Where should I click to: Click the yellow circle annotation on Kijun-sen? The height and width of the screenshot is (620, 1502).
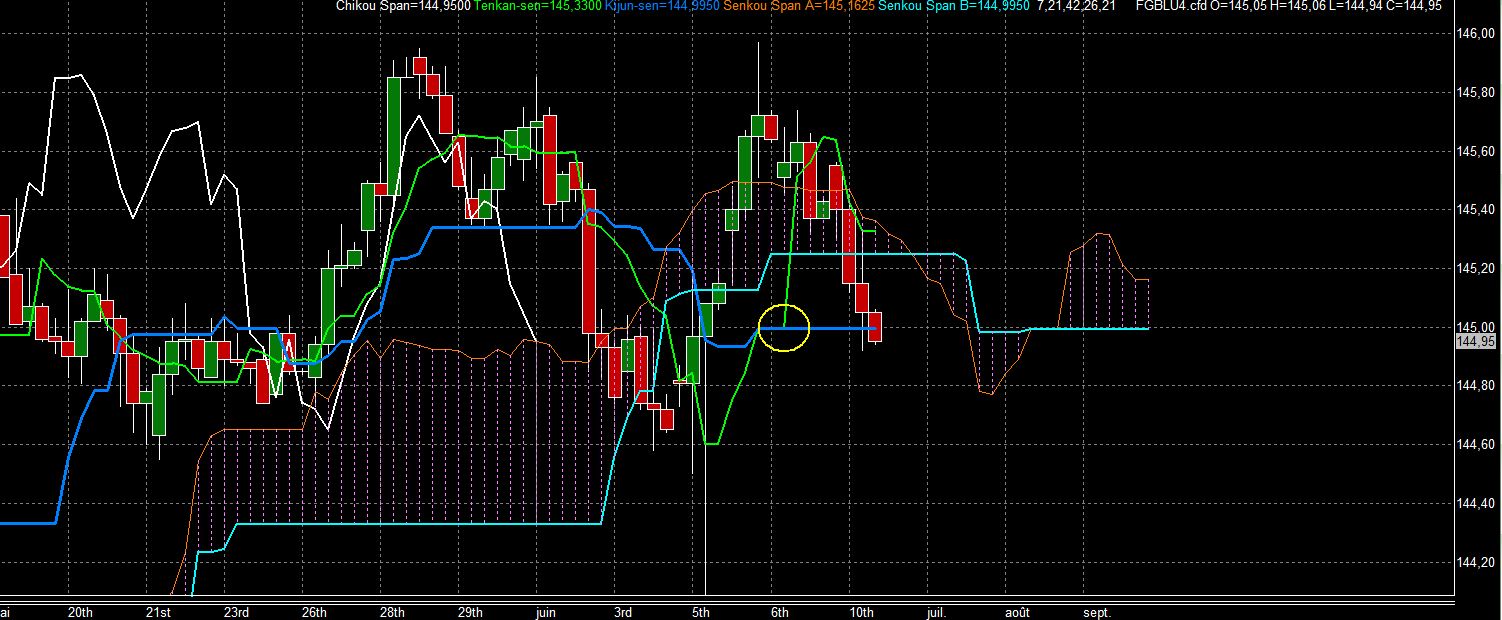click(784, 328)
